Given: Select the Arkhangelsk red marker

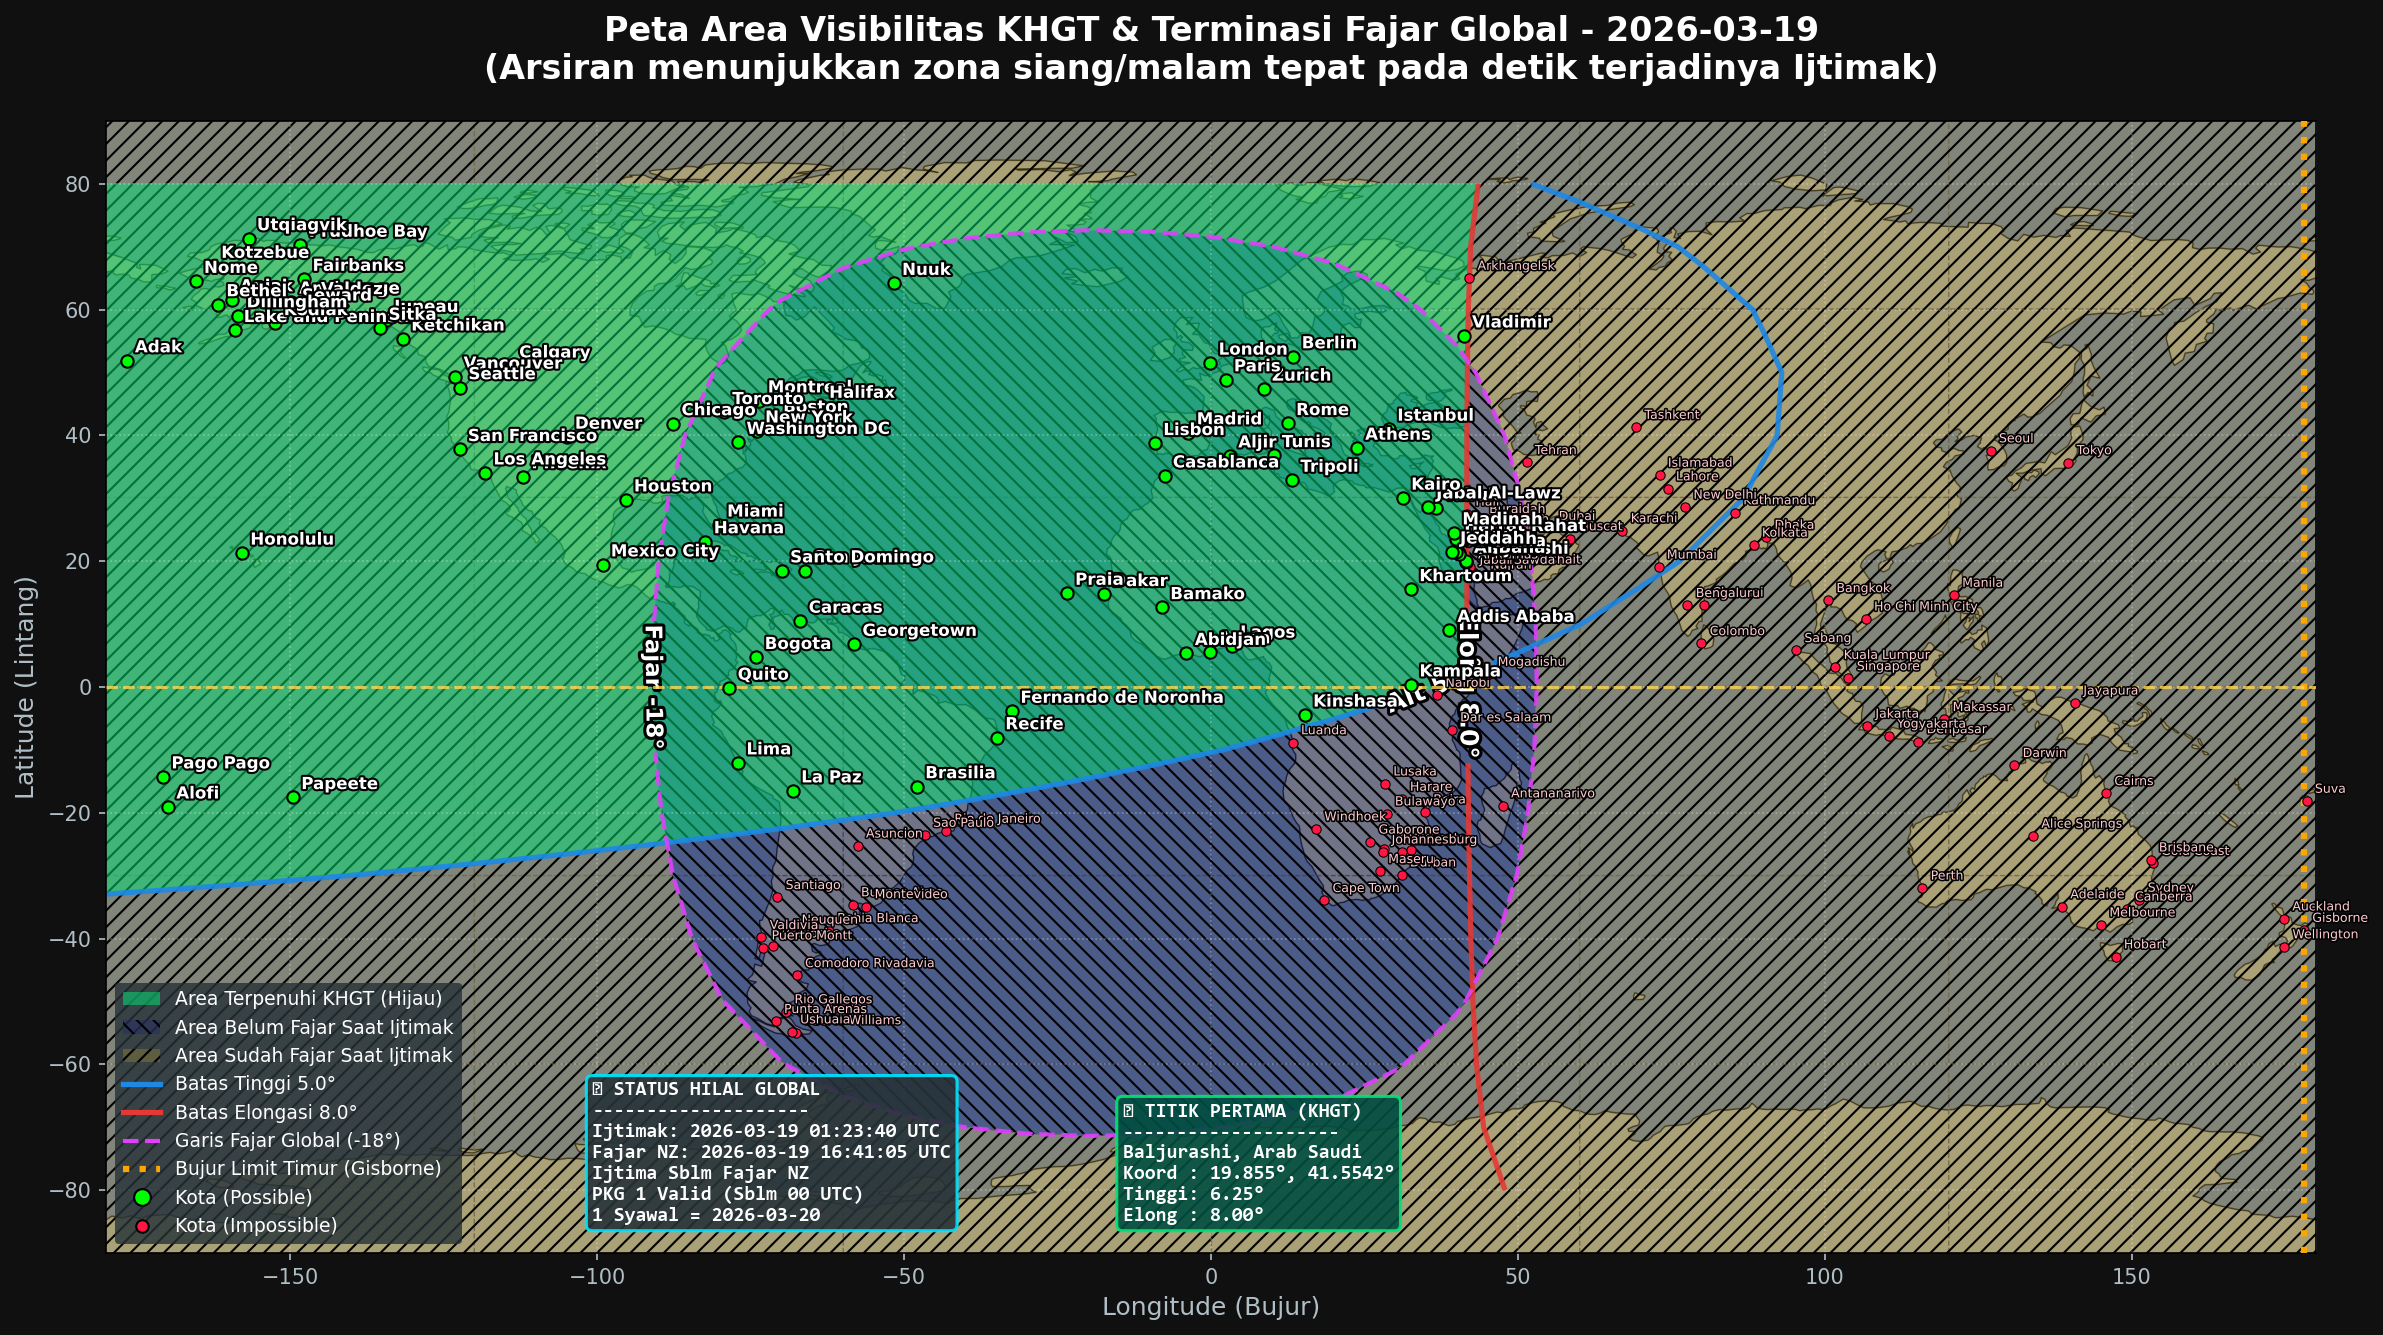Looking at the screenshot, I should [1469, 278].
